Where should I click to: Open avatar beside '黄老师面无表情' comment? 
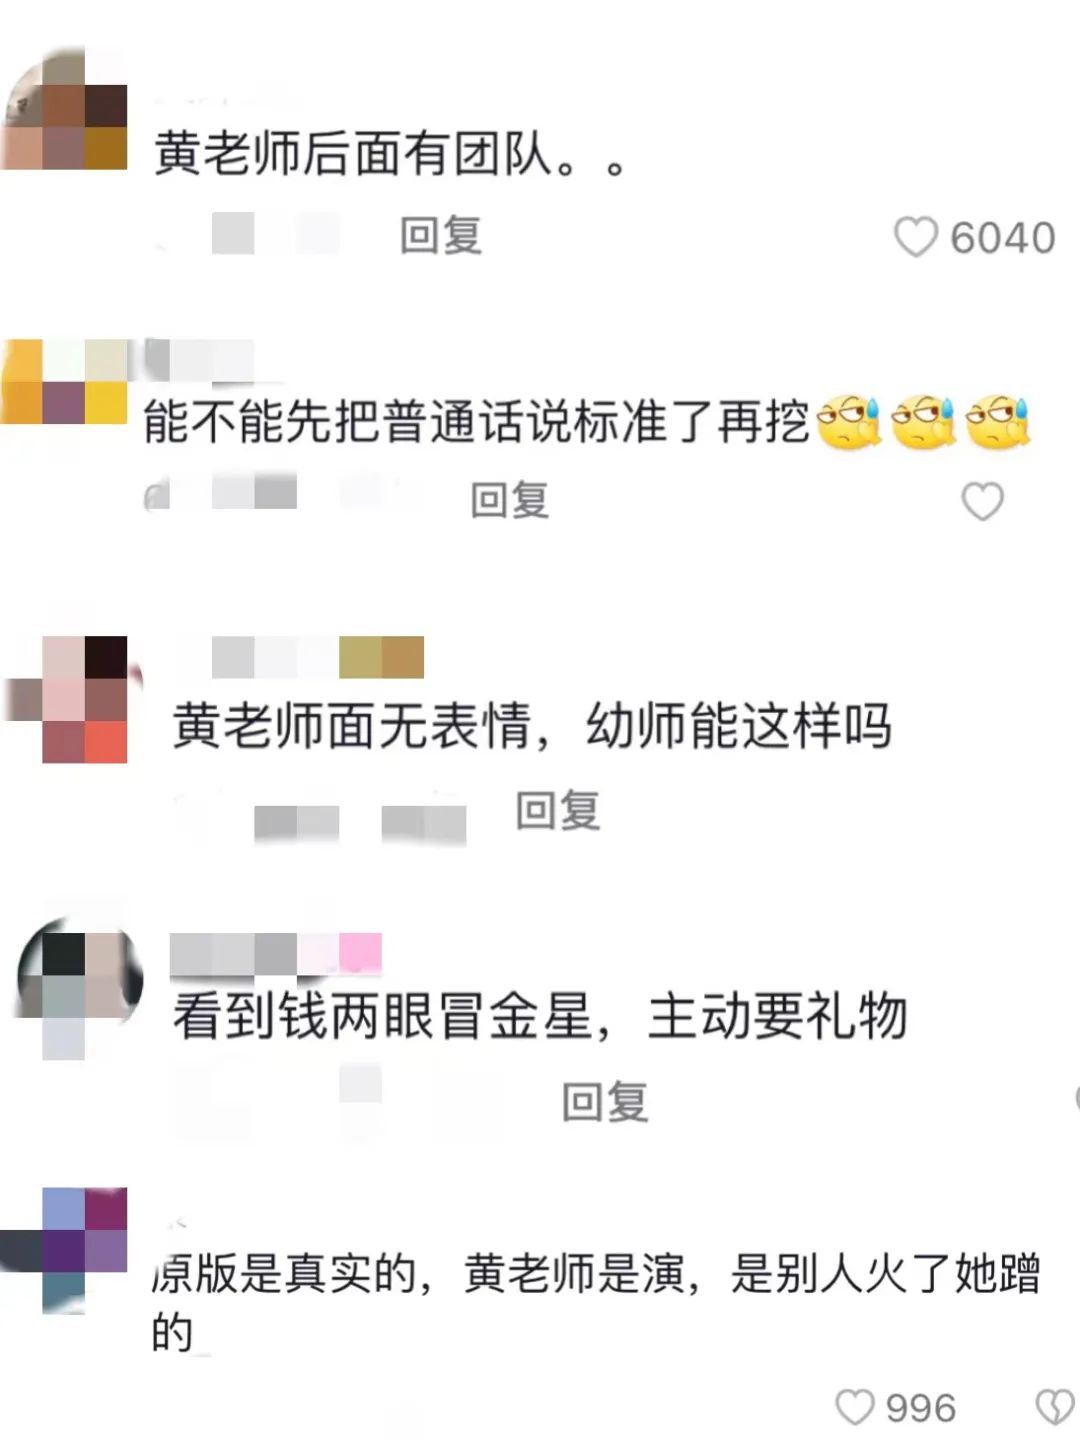point(70,699)
